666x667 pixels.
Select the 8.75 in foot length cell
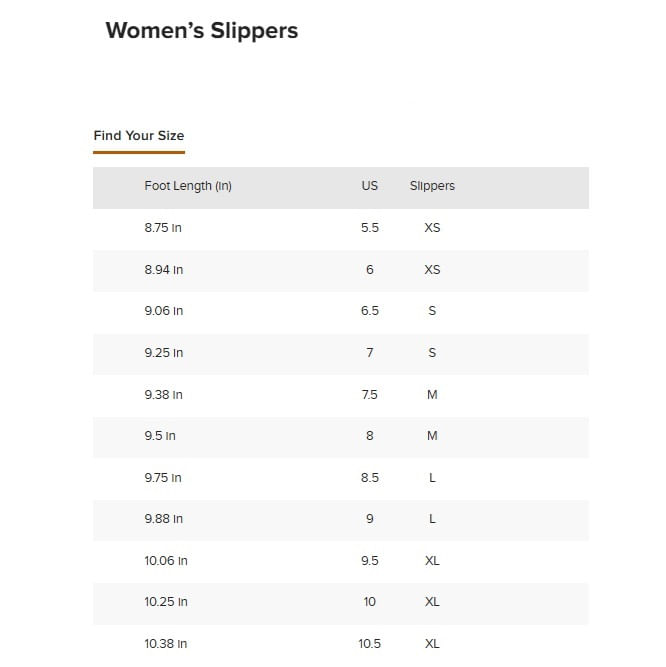point(163,228)
